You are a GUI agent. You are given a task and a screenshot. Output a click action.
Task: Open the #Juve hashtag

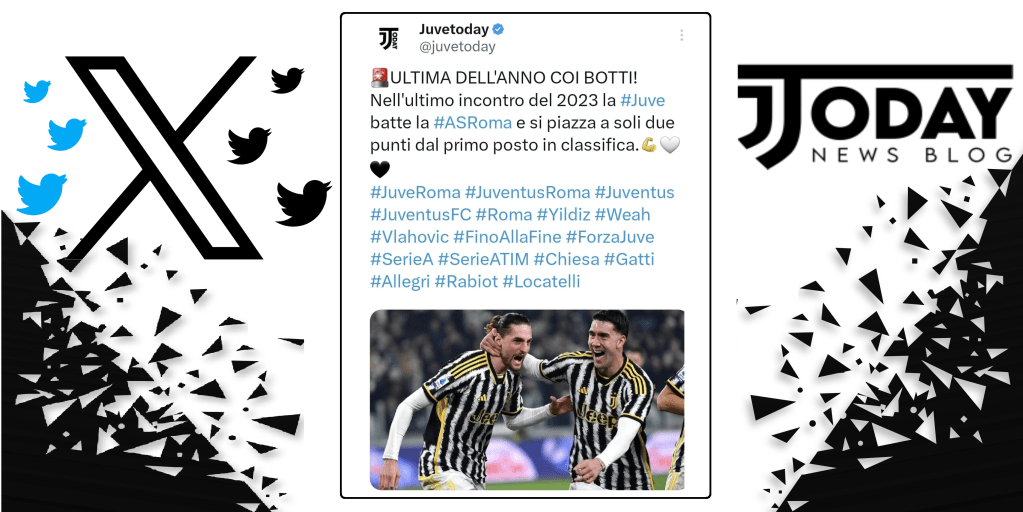point(642,101)
